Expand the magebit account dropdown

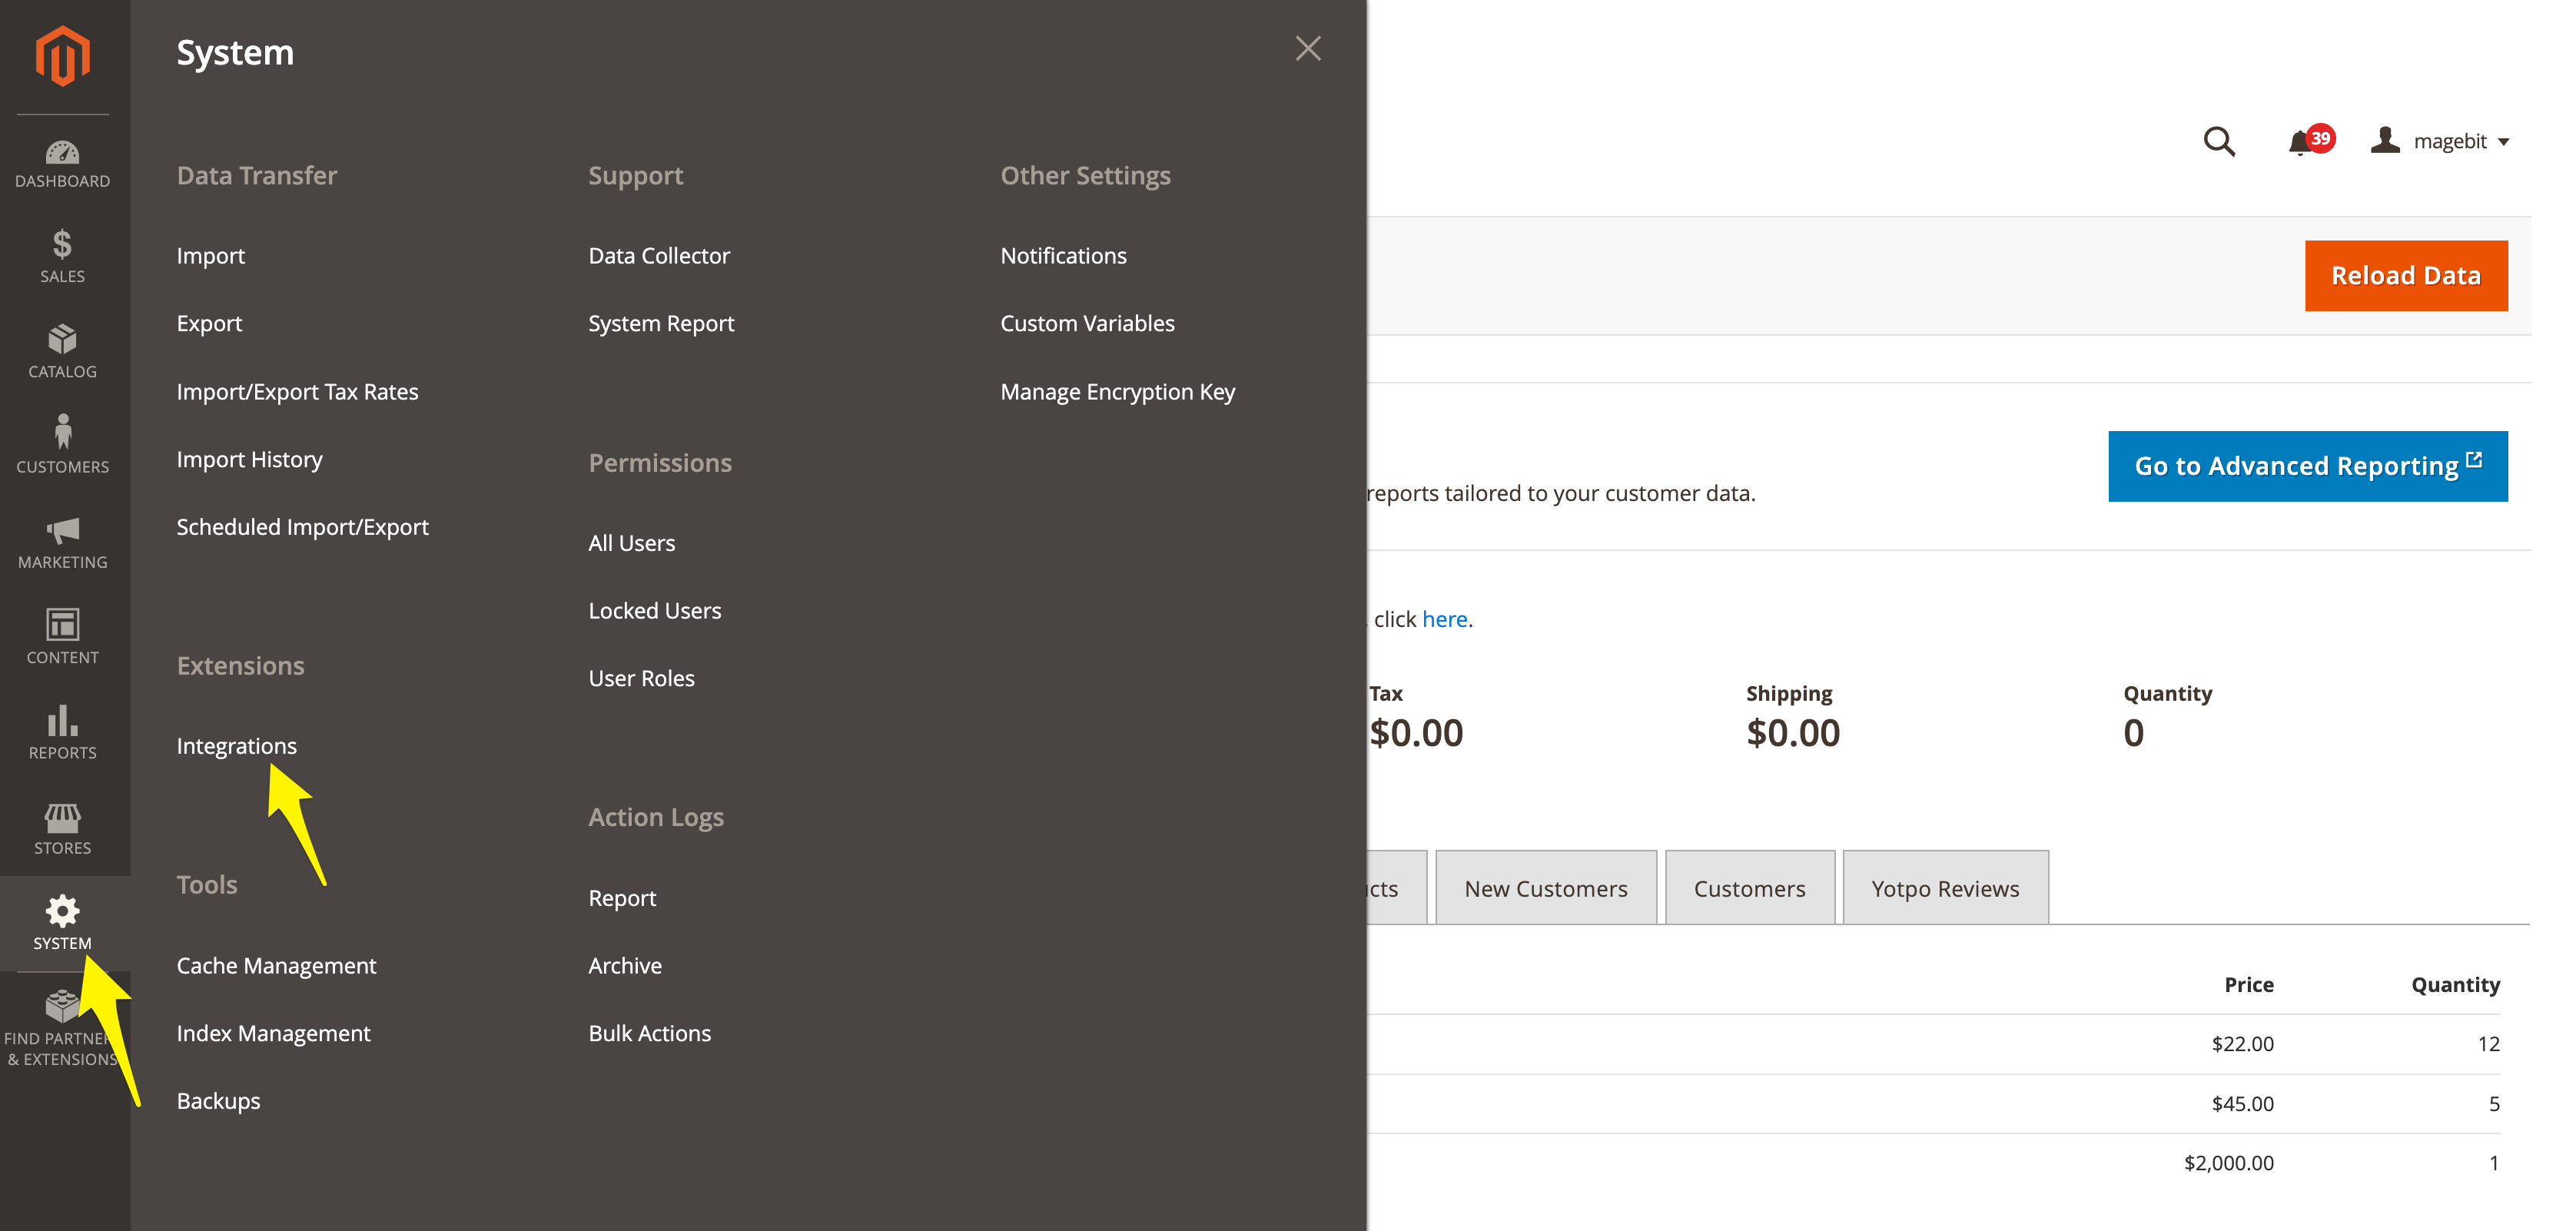pos(2440,141)
